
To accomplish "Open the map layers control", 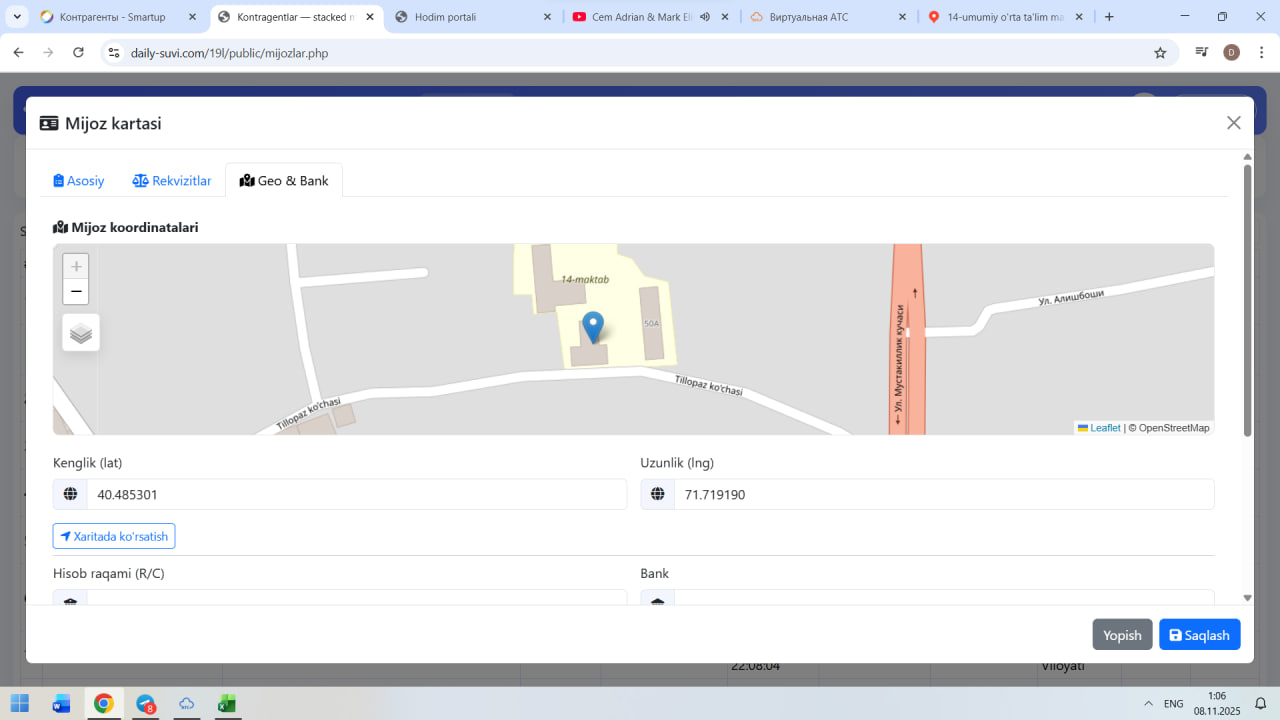I will [x=81, y=333].
